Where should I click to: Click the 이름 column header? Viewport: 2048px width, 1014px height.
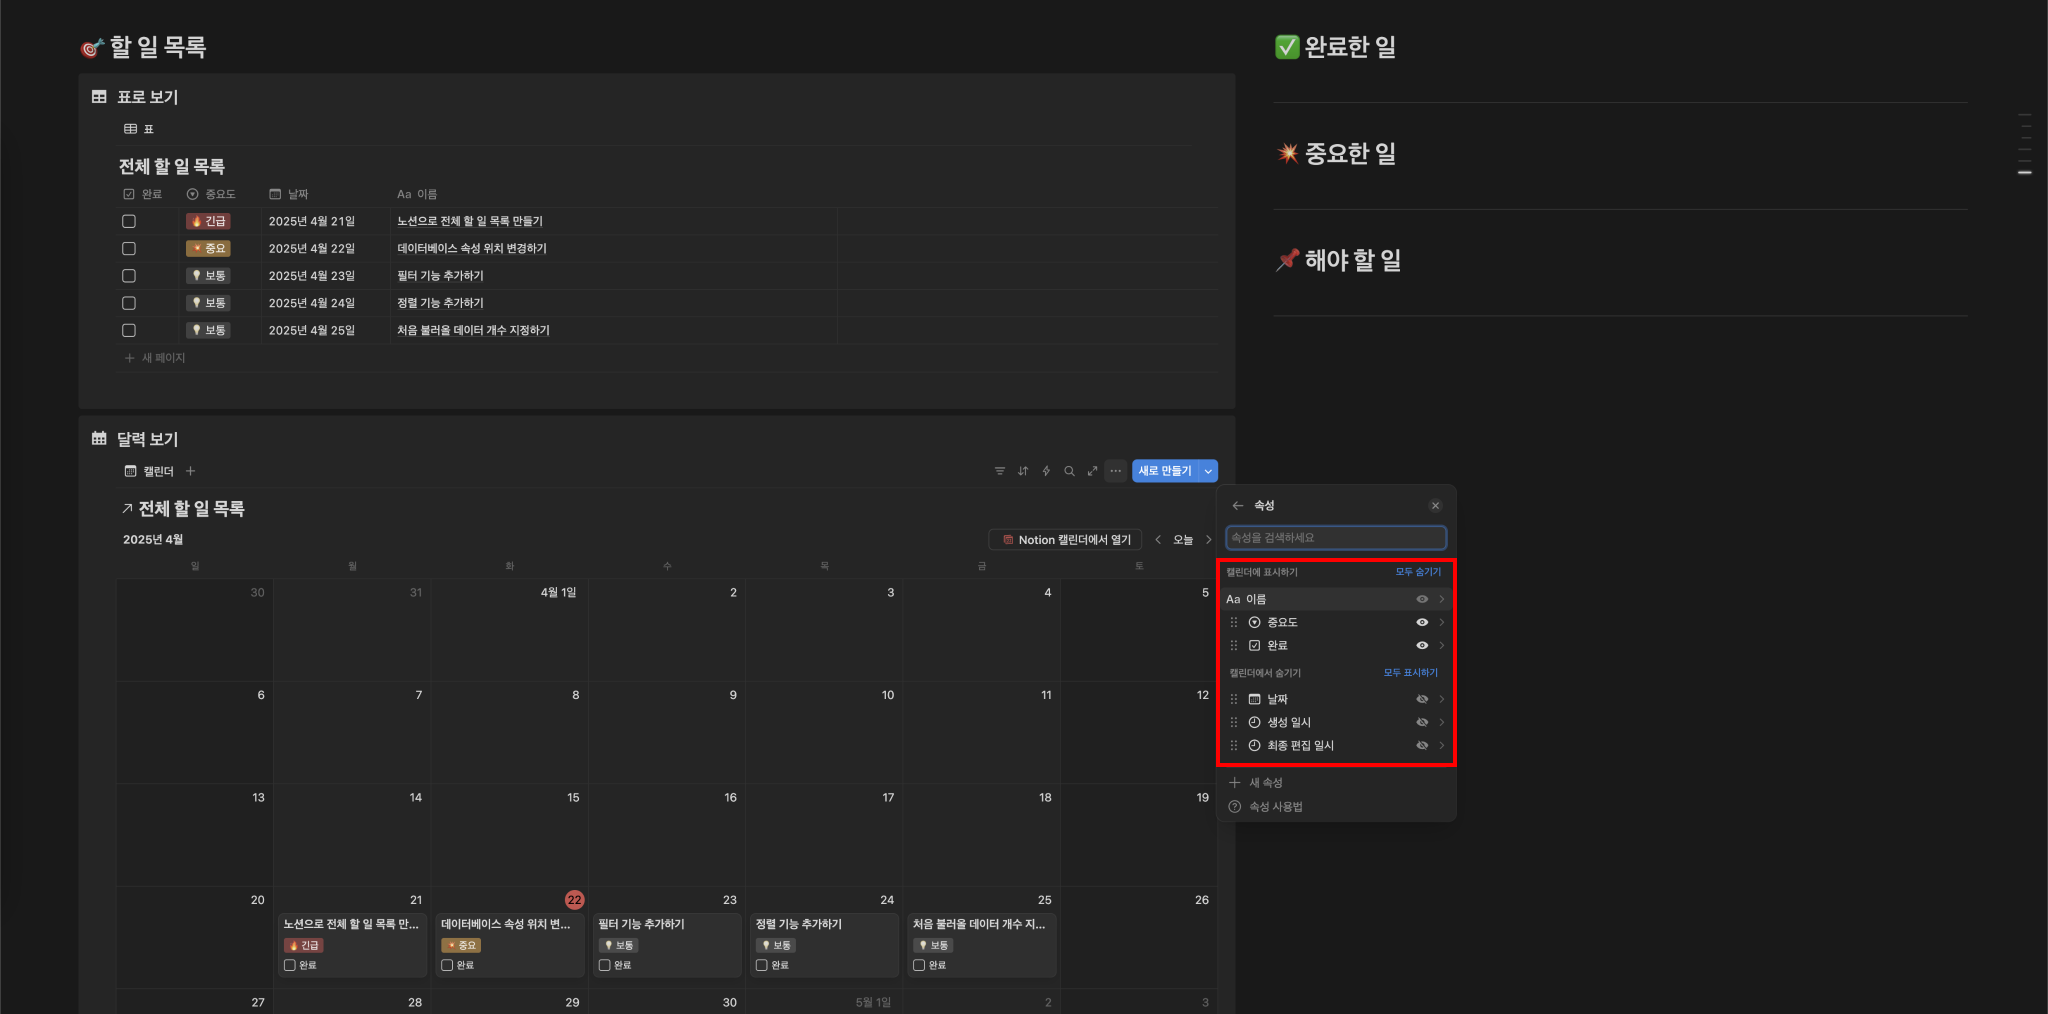[417, 194]
